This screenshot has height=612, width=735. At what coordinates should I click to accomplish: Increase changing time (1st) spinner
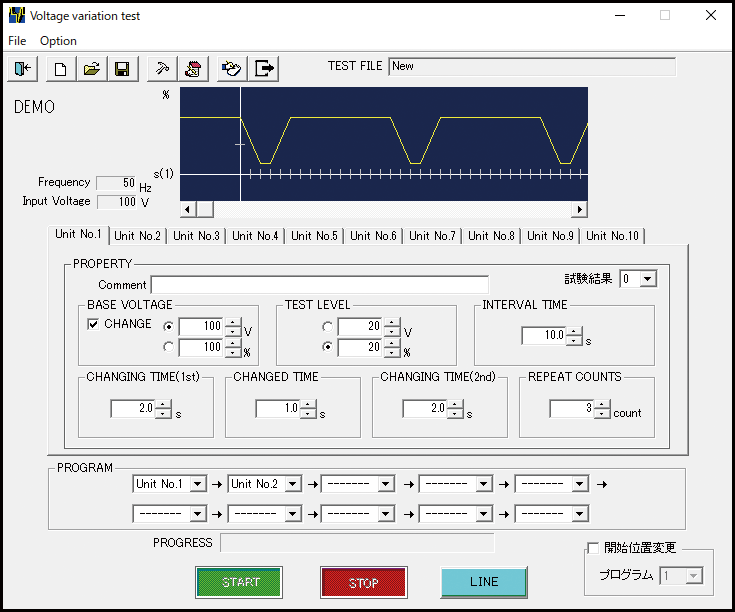click(163, 404)
